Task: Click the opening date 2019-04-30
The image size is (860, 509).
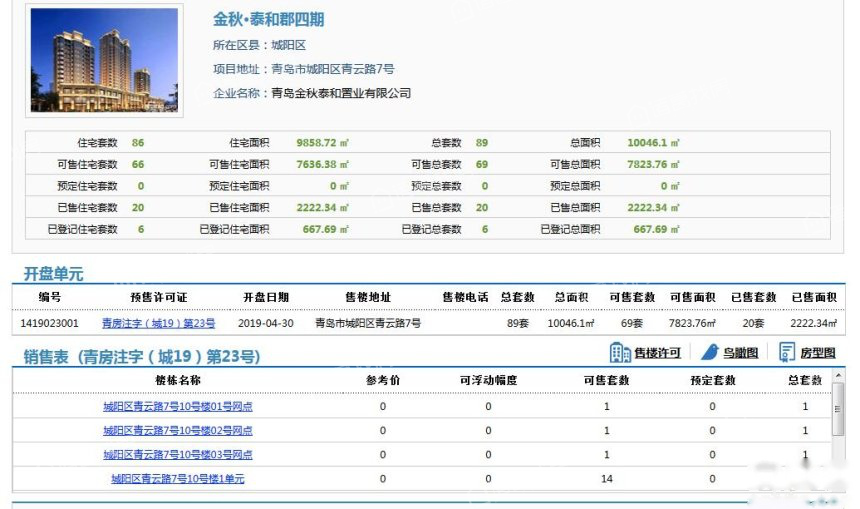Action: point(265,324)
